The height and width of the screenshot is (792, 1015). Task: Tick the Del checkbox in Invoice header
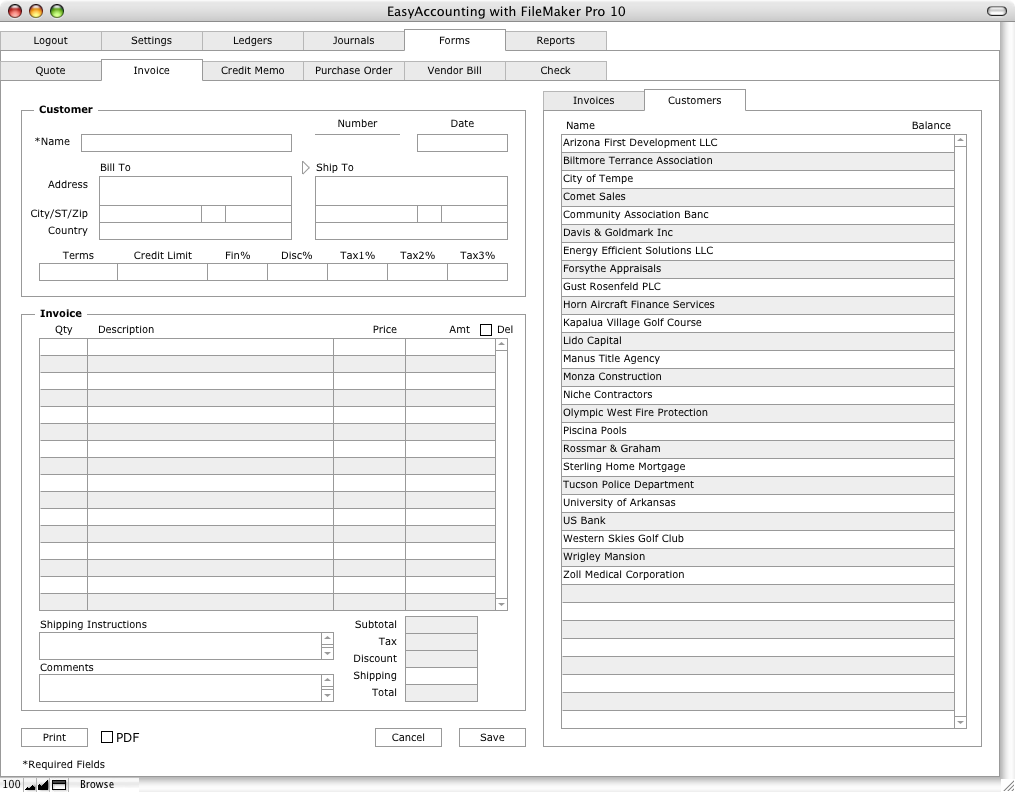(x=485, y=330)
